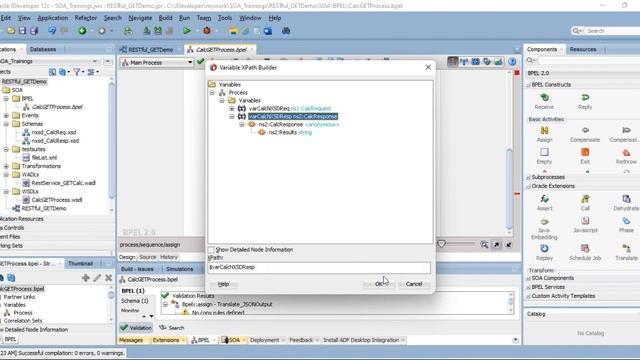
Task: Open the Window menu
Action: pyautogui.click(x=250, y=18)
